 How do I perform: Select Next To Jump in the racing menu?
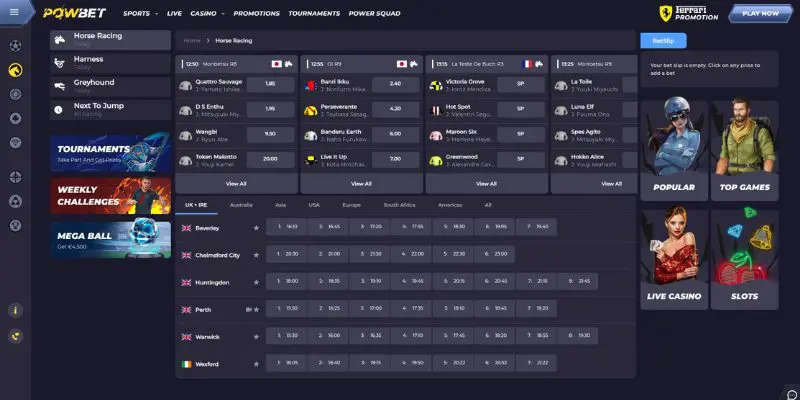point(110,110)
